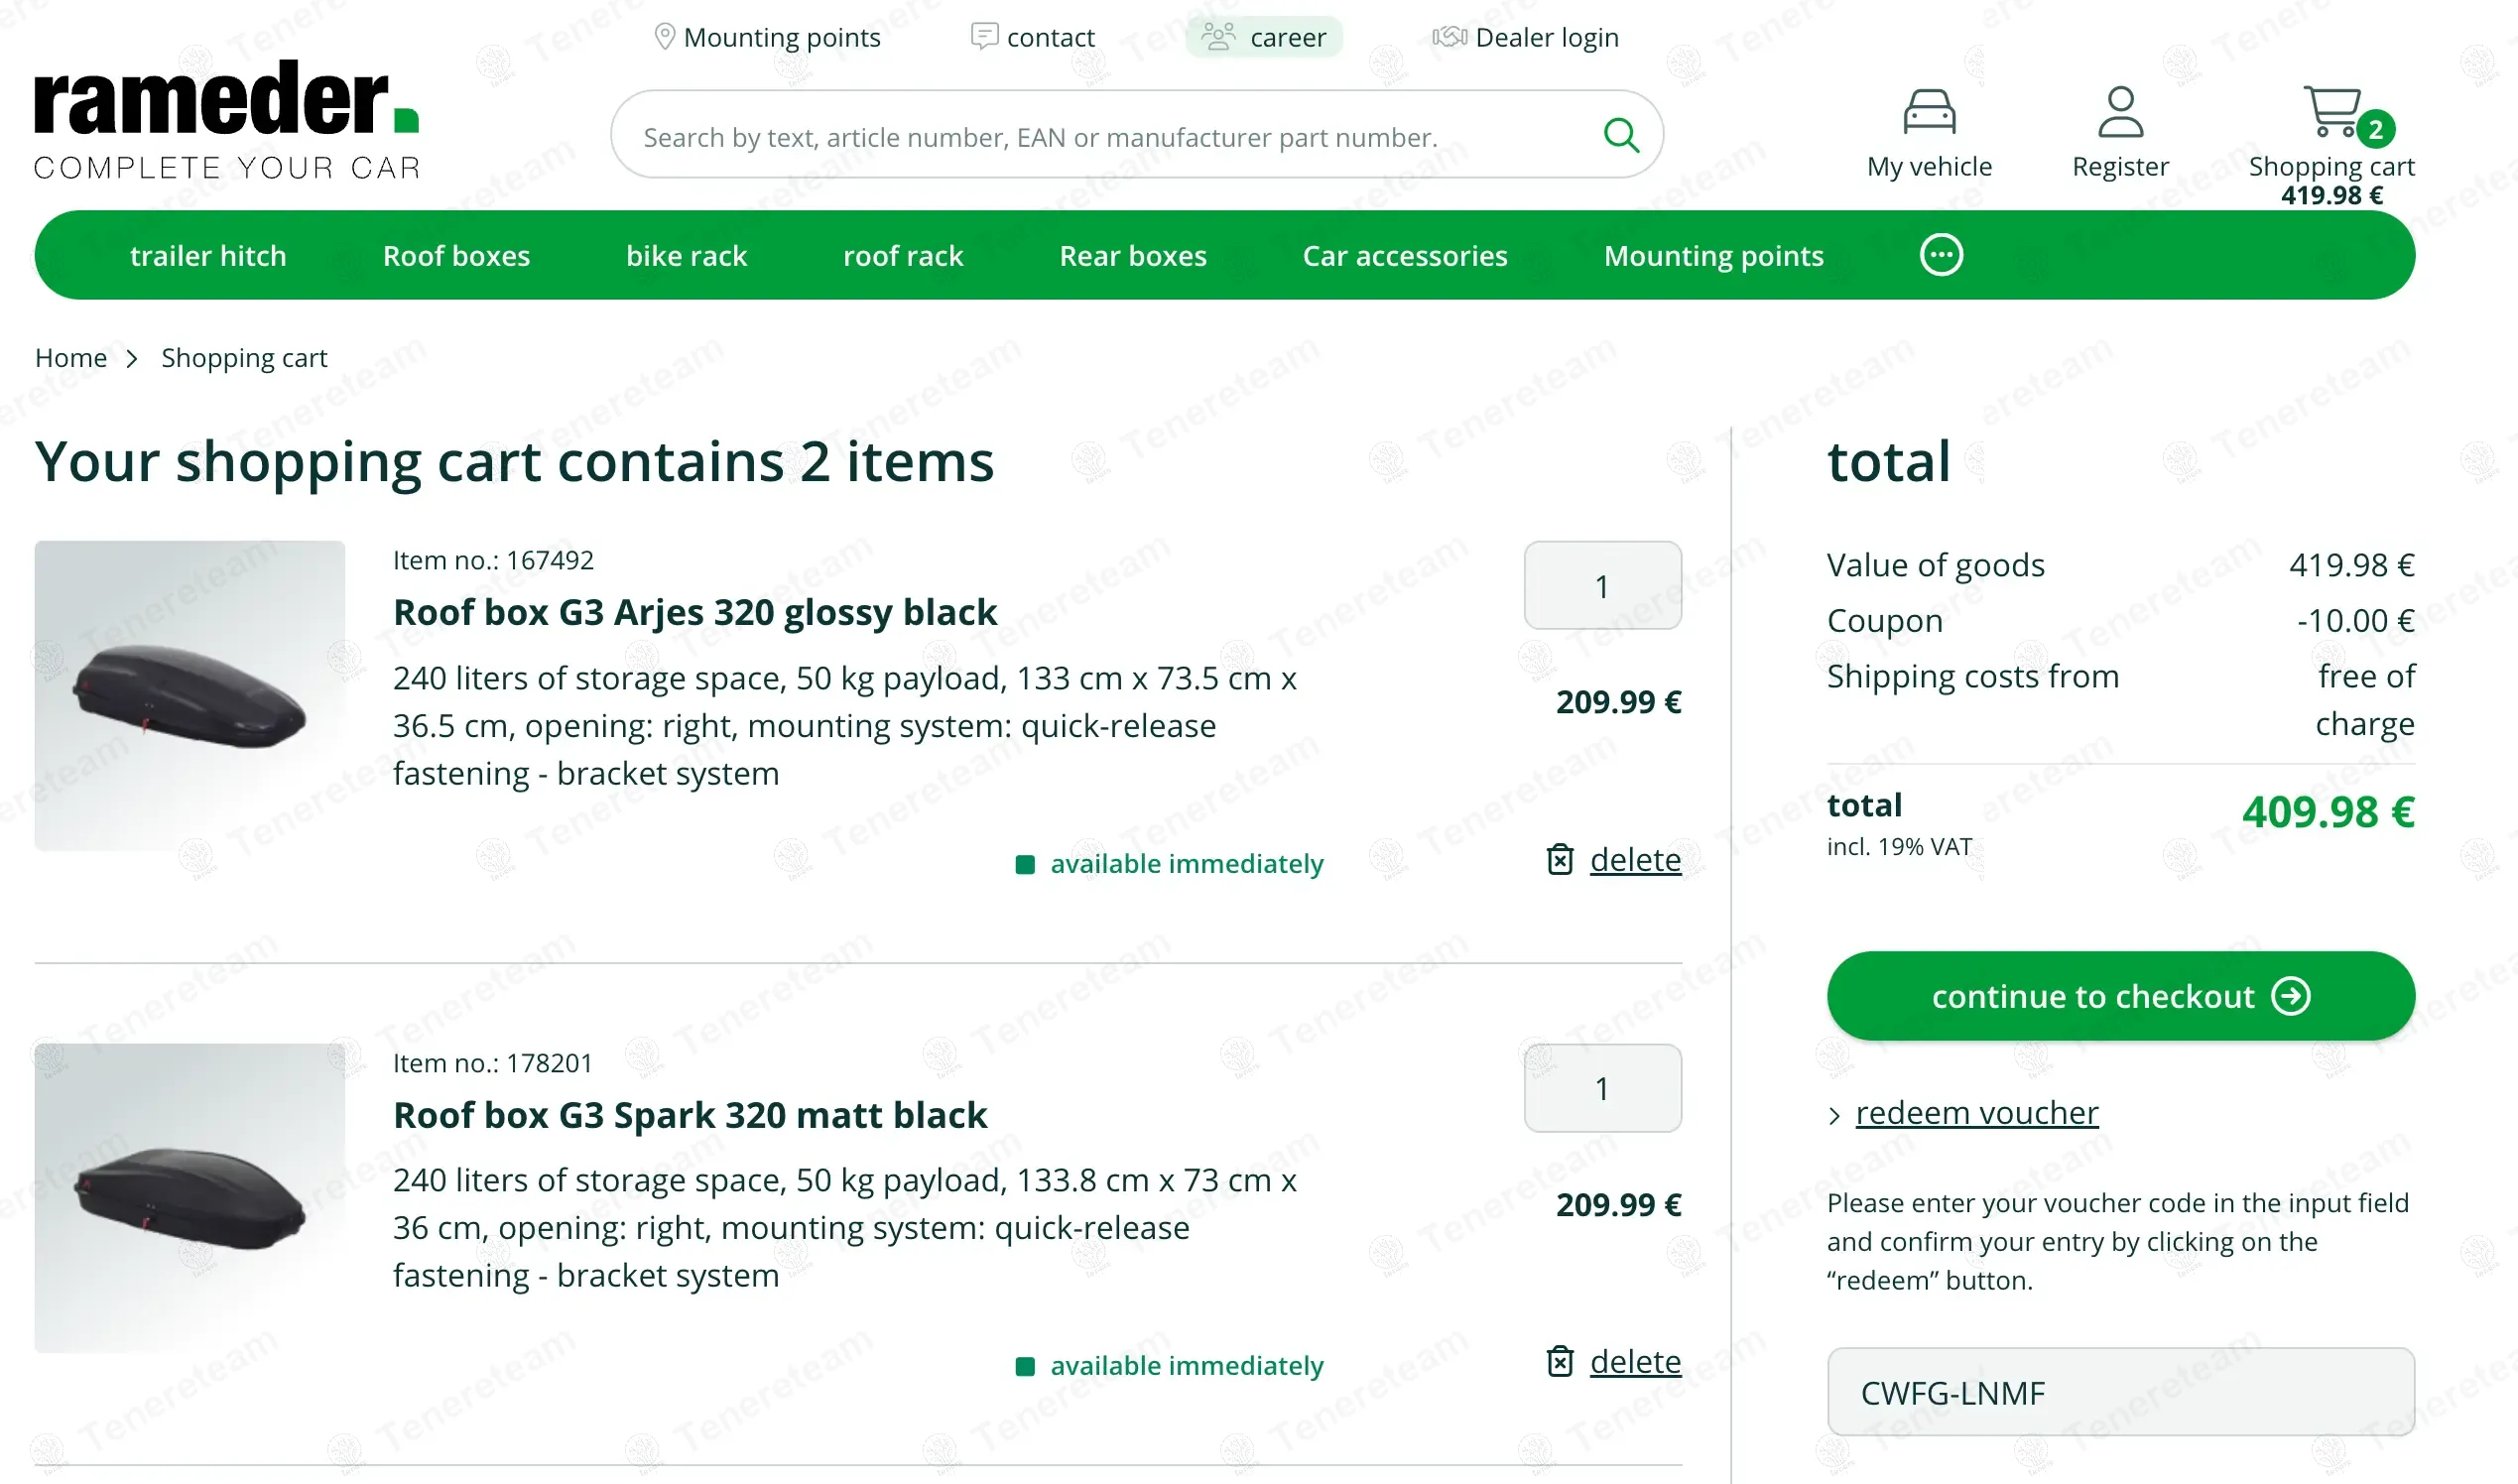Click the cart item count badge
The height and width of the screenshot is (1484, 2518).
(x=2374, y=129)
